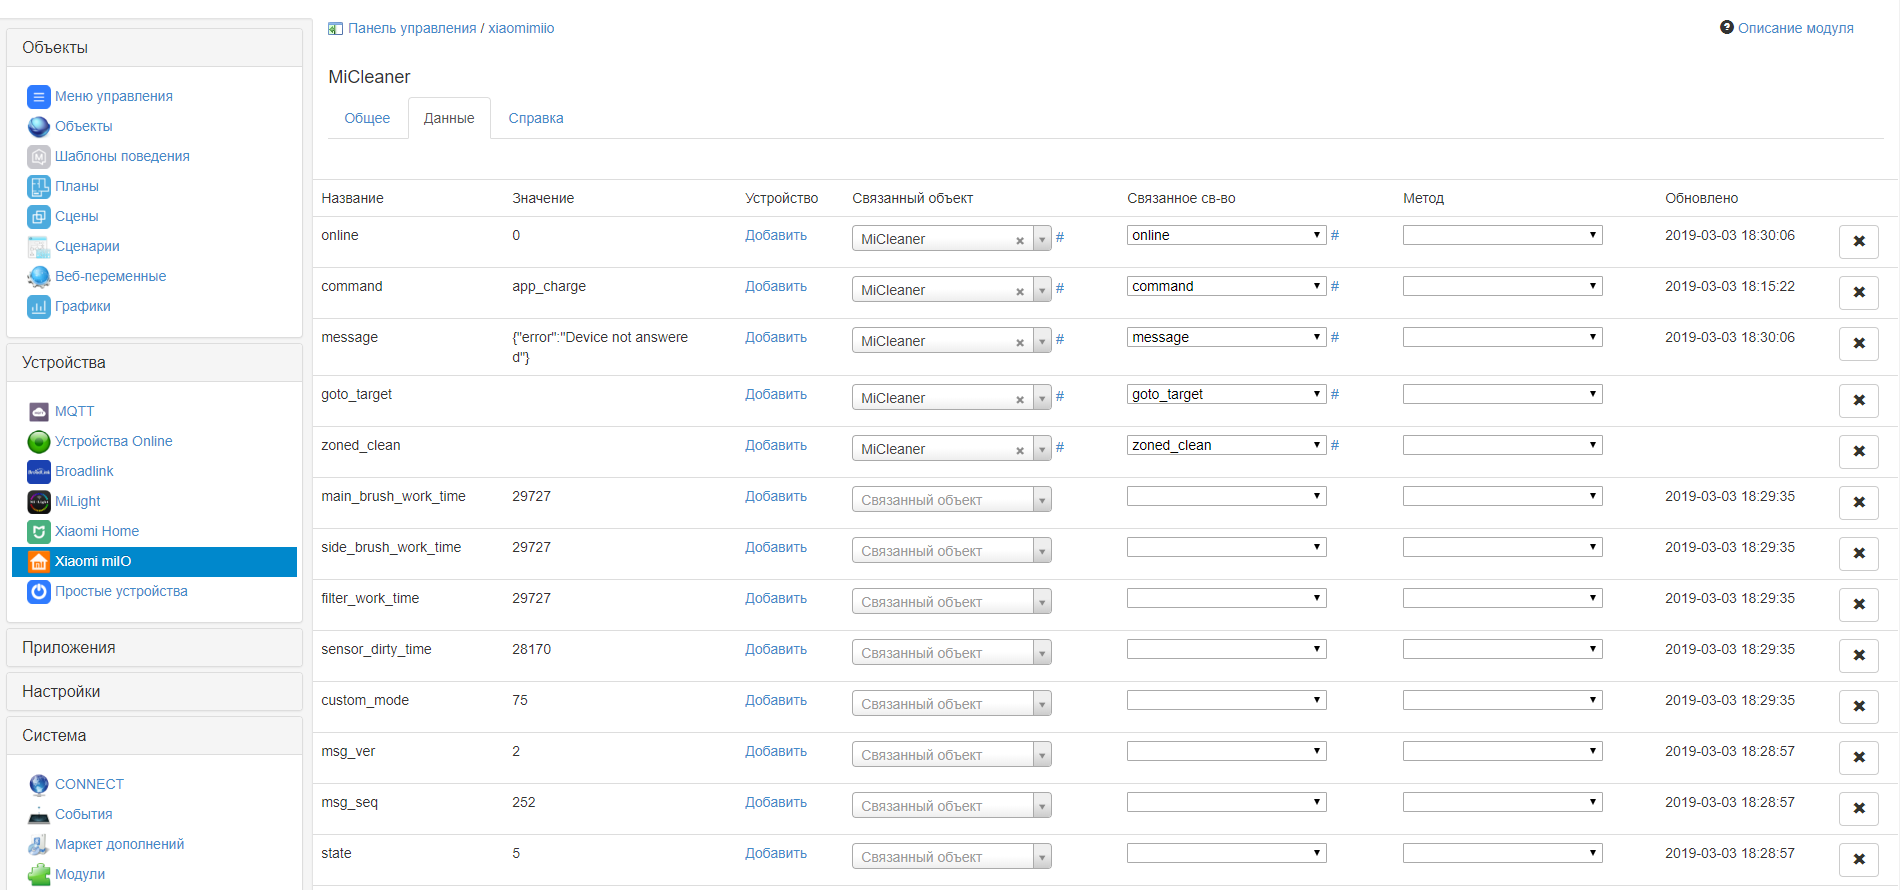Select Xiaomi miIO in the sidebar
The image size is (1900, 890).
coord(93,561)
